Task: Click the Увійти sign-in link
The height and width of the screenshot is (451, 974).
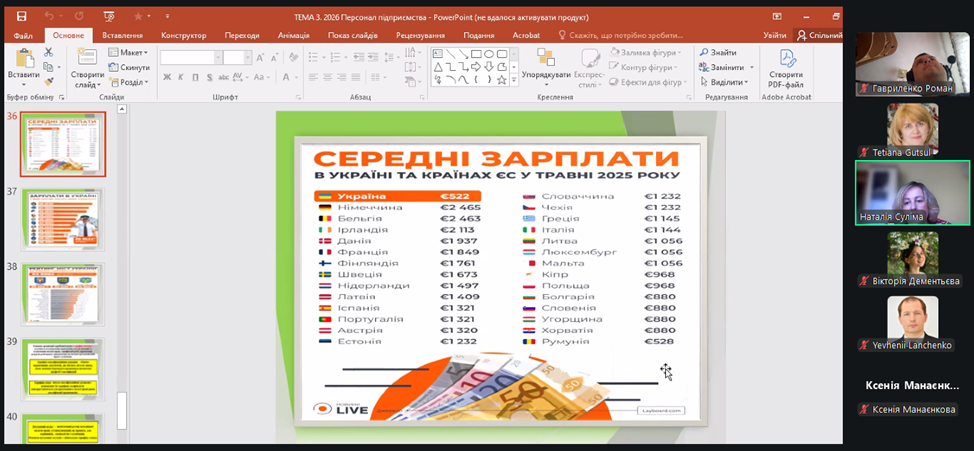Action: coord(774,35)
